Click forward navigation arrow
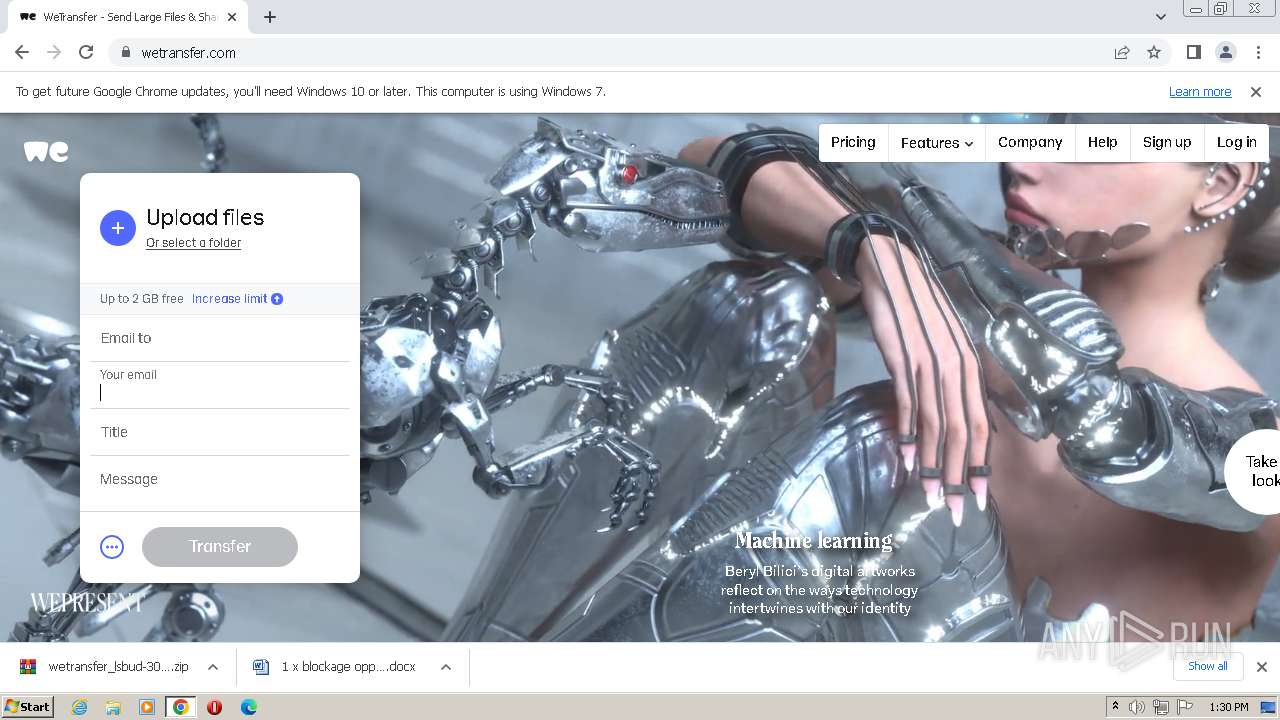The image size is (1280, 720). point(54,52)
